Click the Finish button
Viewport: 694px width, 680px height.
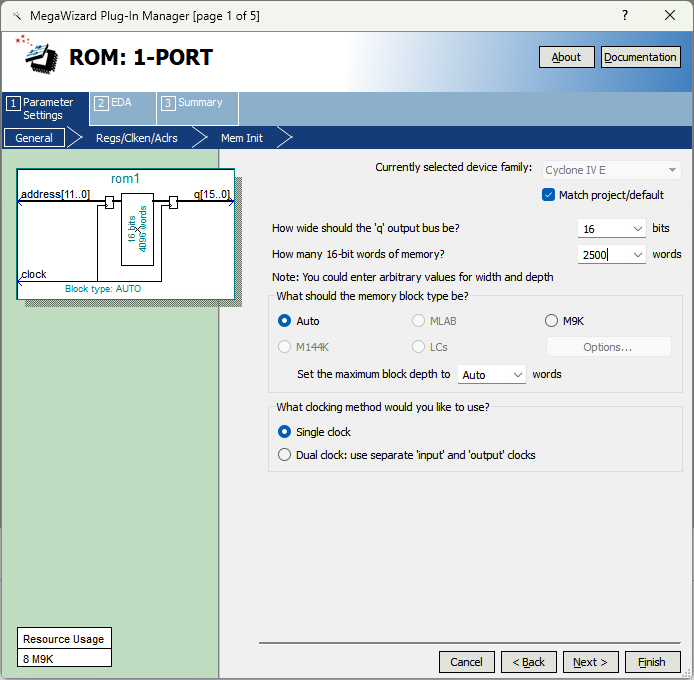coord(652,662)
